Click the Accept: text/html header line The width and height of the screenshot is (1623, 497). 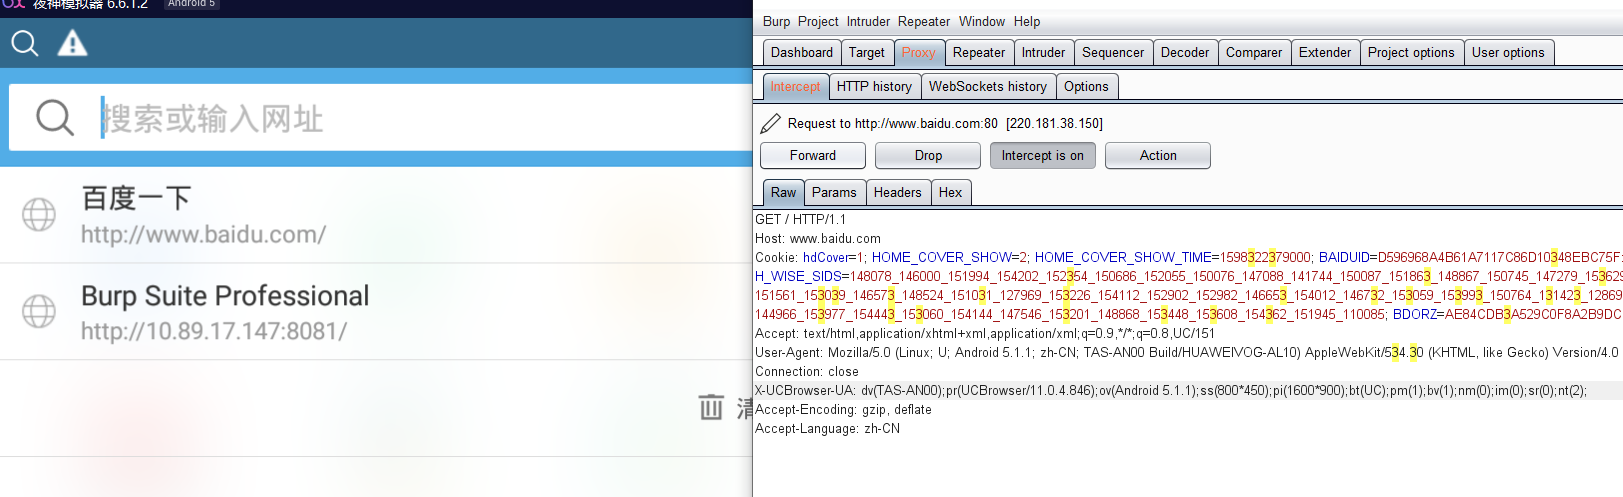pos(985,333)
